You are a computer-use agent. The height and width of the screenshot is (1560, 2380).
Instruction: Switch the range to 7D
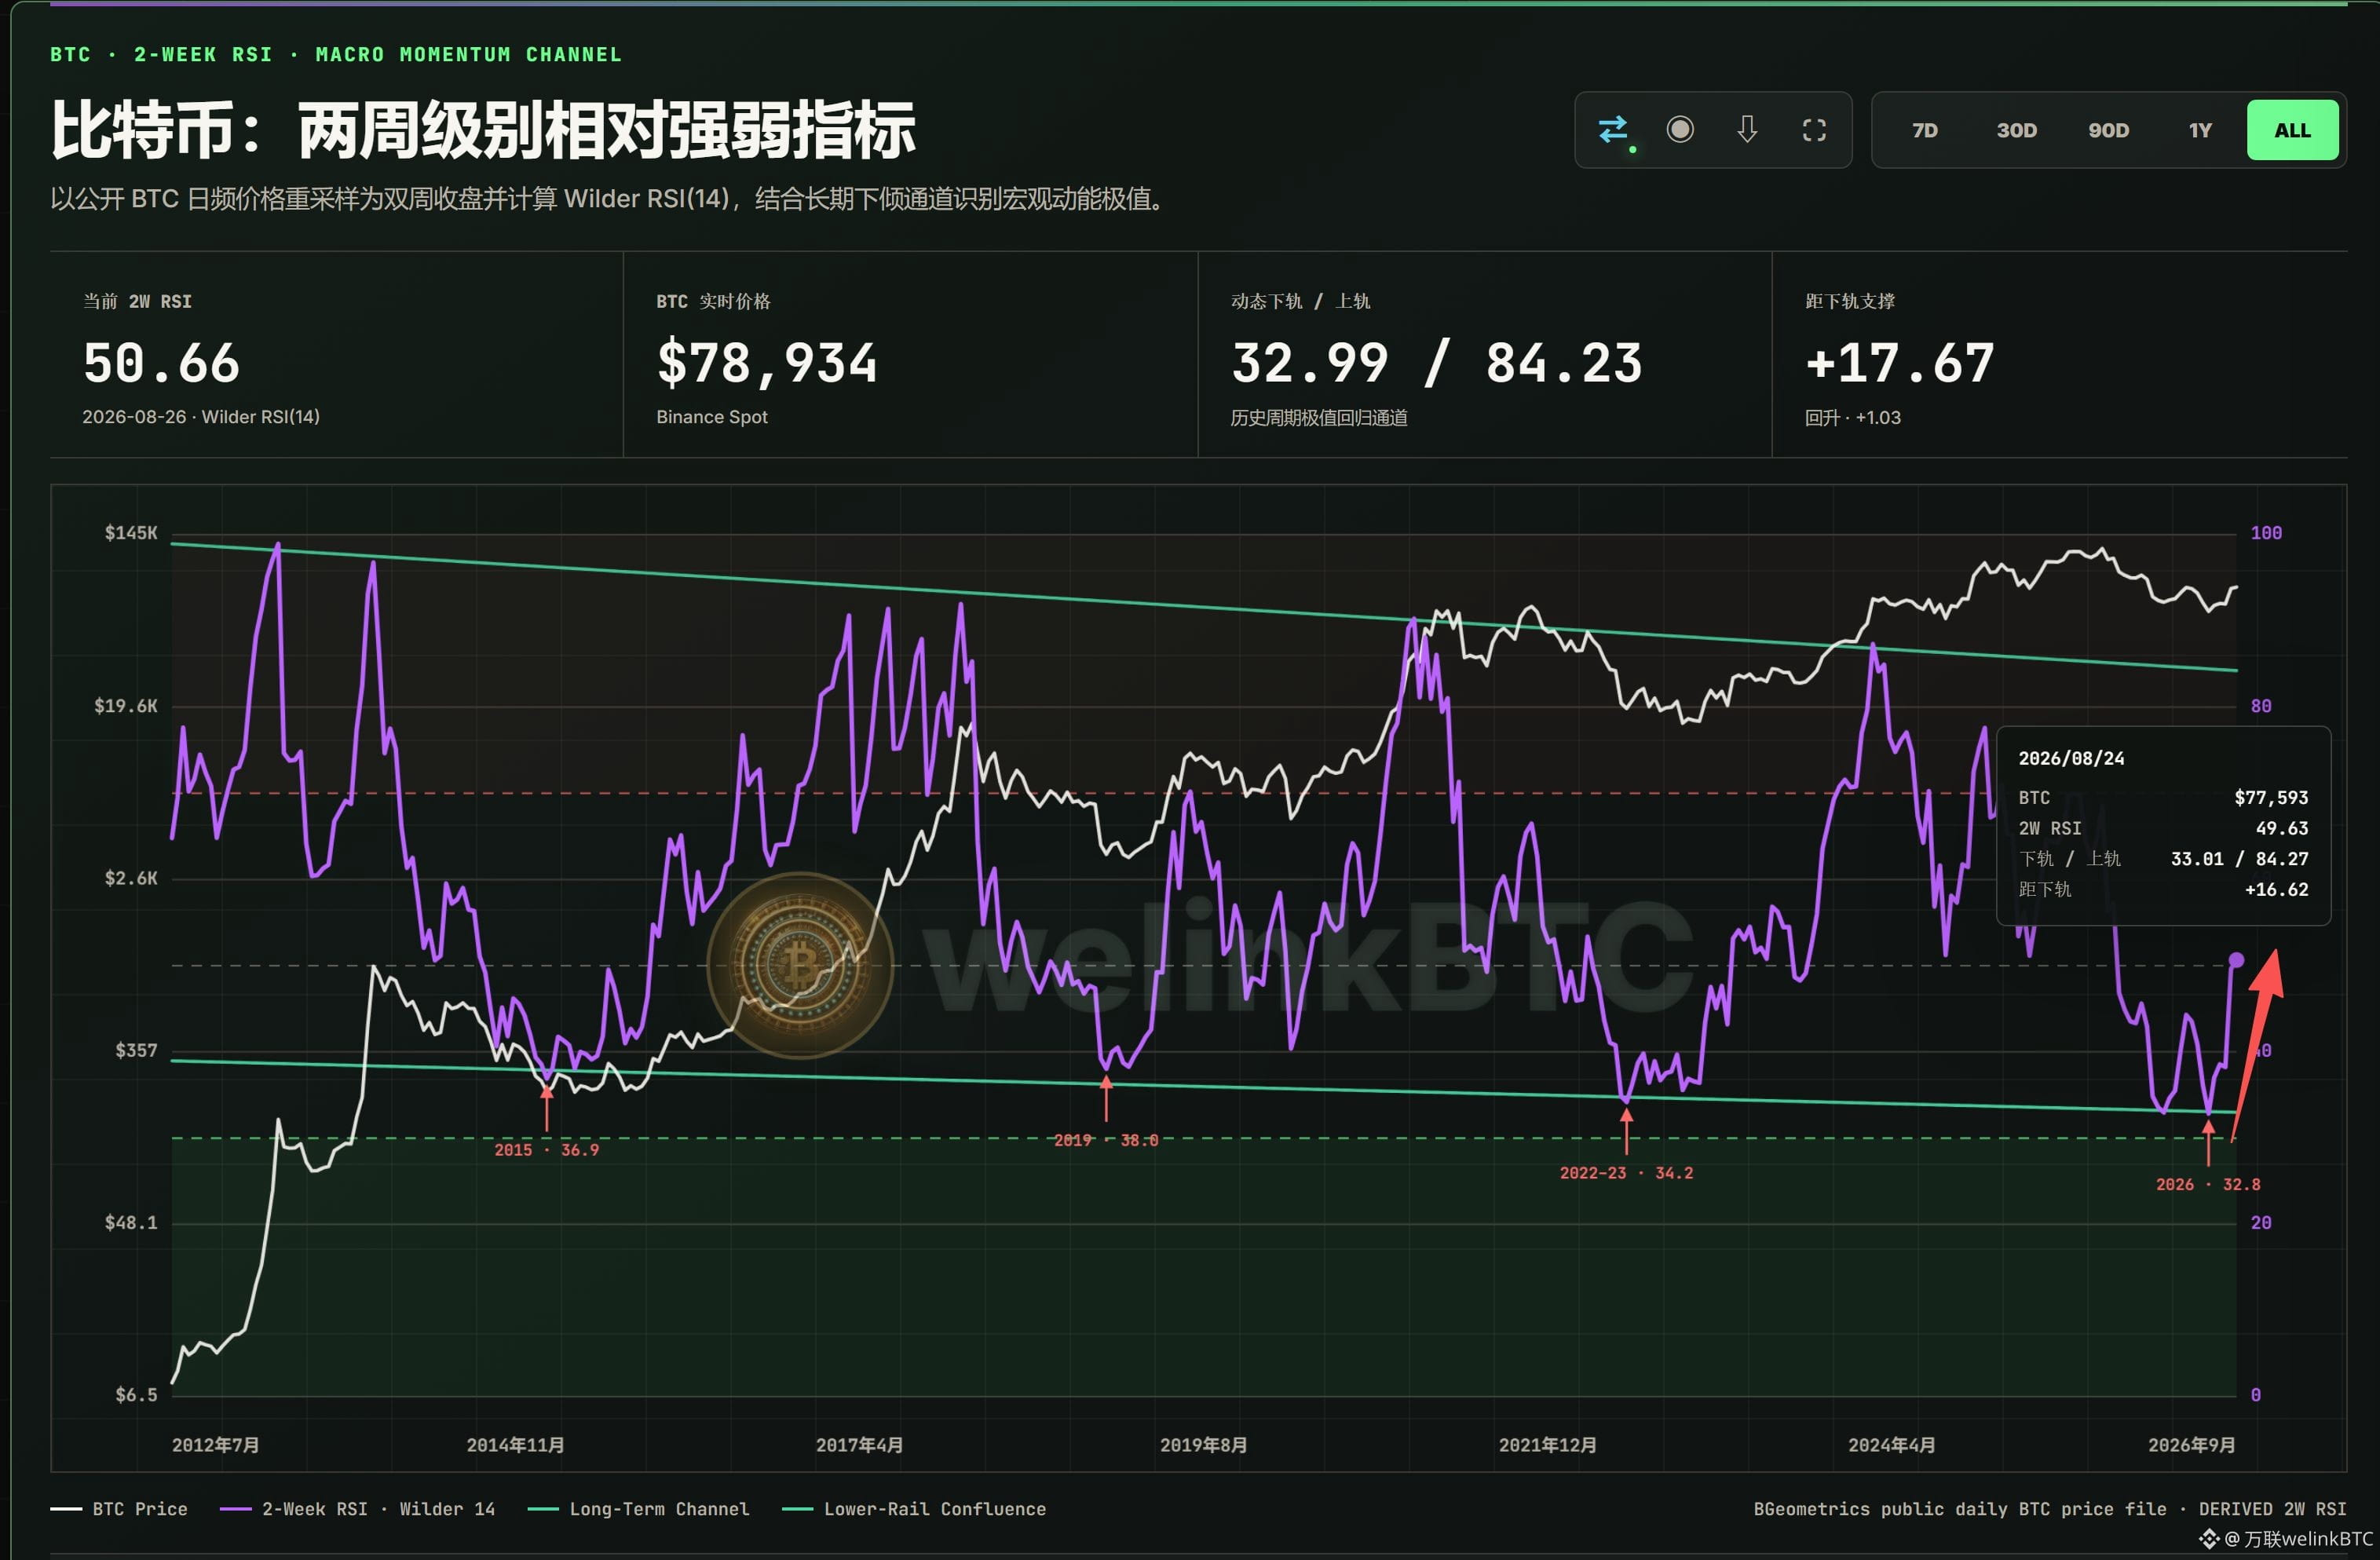(x=1925, y=130)
